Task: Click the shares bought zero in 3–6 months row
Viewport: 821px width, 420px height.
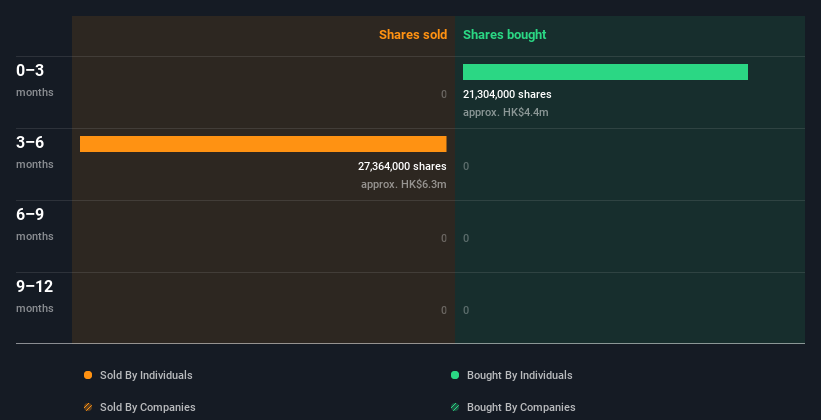Action: click(466, 167)
